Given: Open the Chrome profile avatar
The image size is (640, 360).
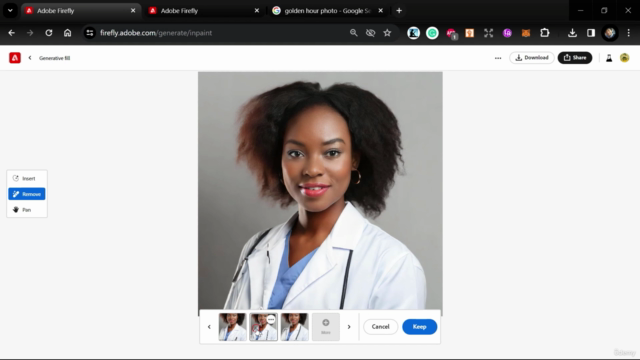Looking at the screenshot, I should coord(610,33).
